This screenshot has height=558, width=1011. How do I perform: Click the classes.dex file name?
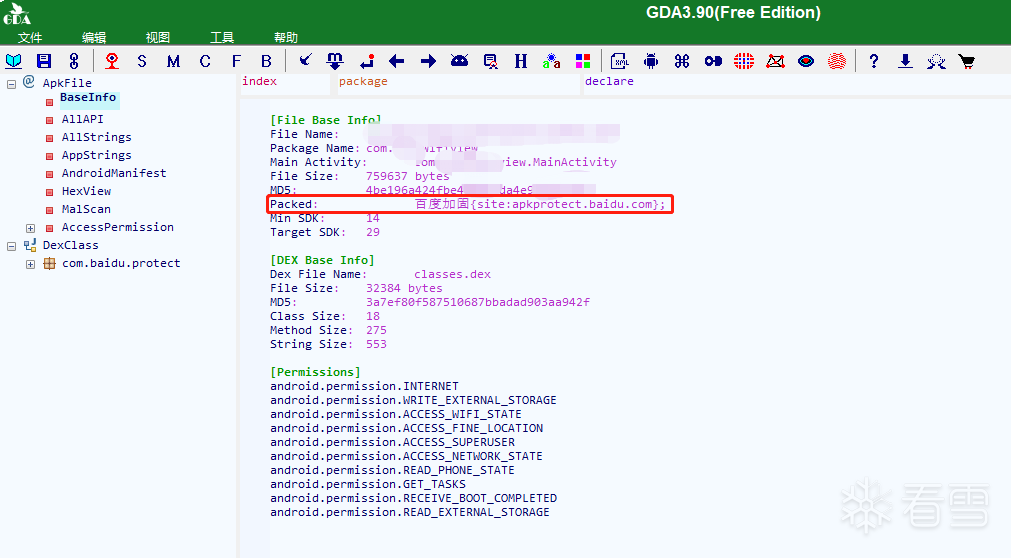(453, 274)
